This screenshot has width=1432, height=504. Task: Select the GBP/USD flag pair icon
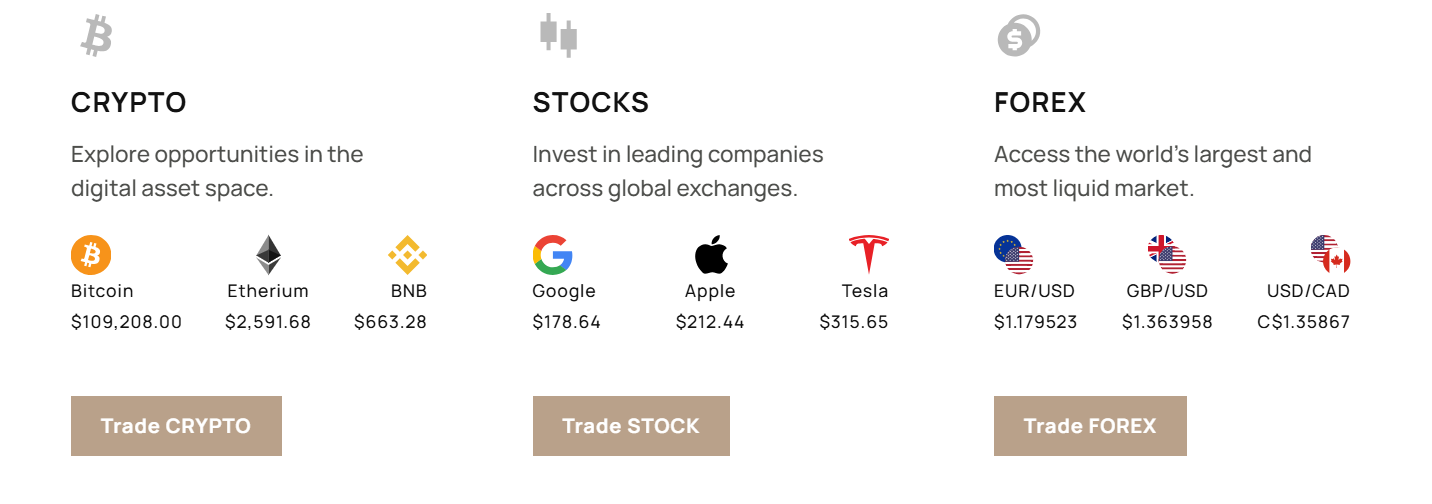pyautogui.click(x=1167, y=255)
